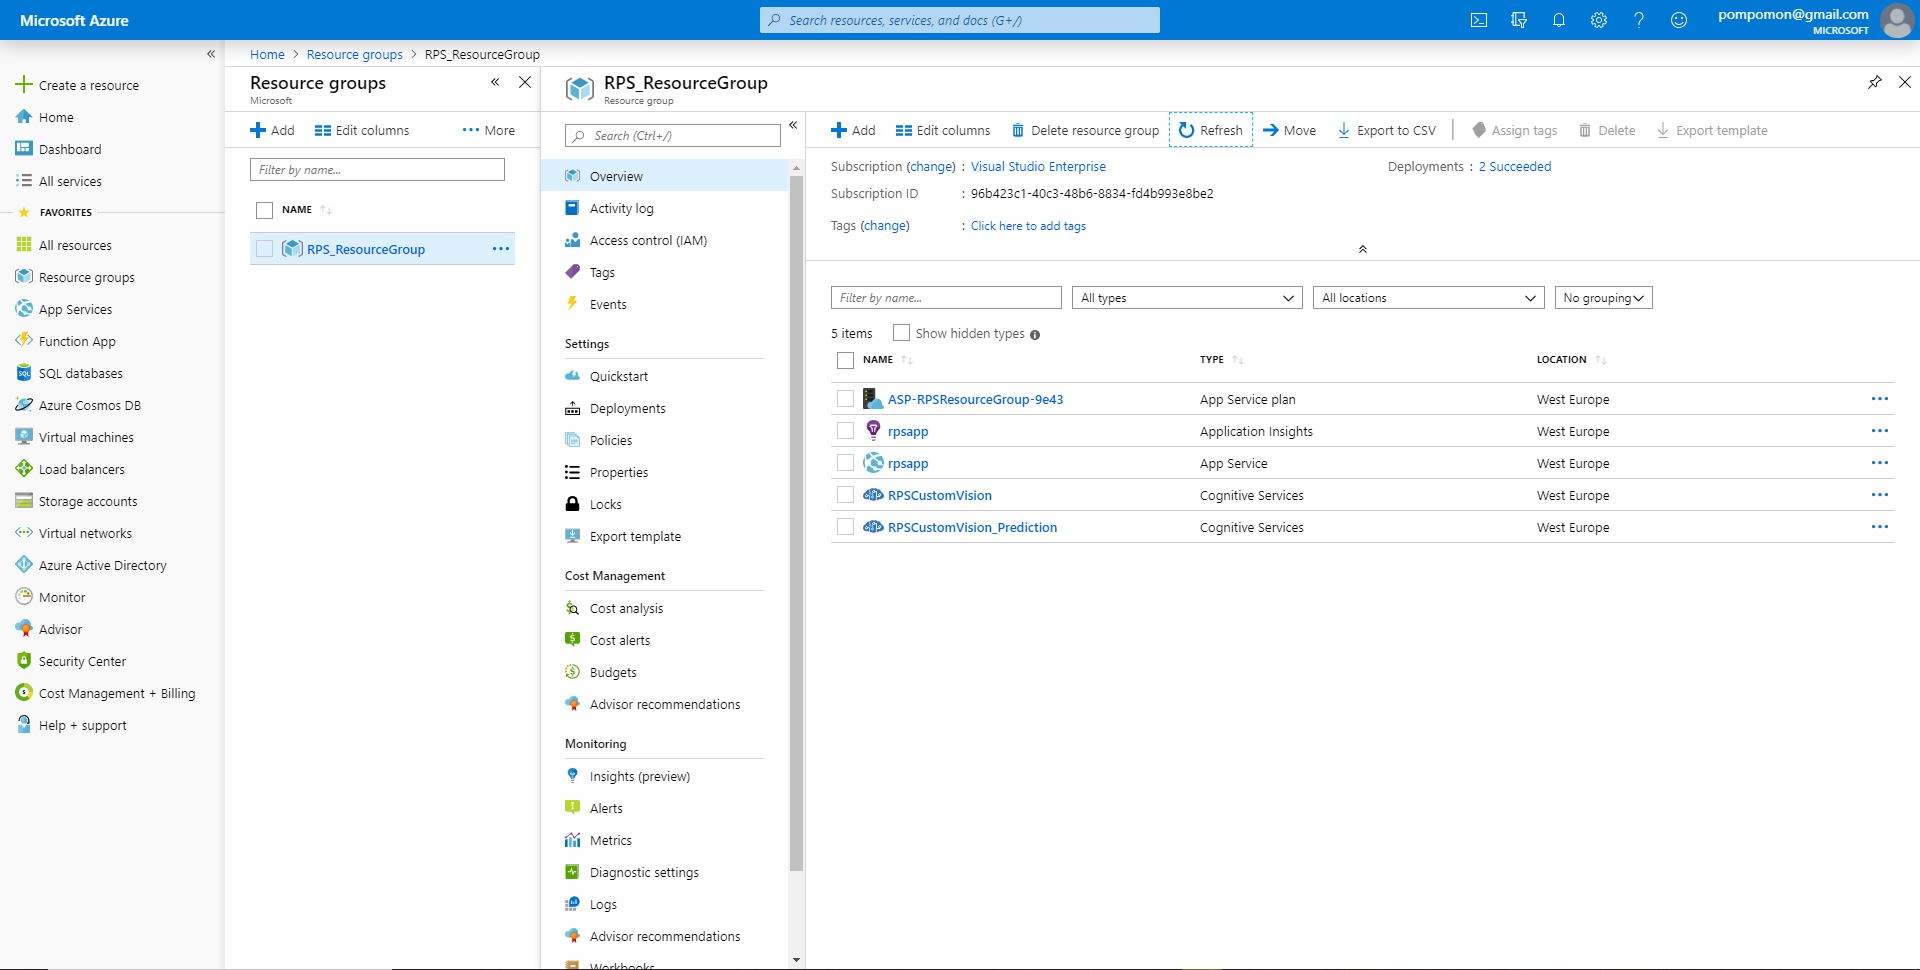The height and width of the screenshot is (970, 1920).
Task: Sort resources by the LOCATION column arrows
Action: [1601, 360]
